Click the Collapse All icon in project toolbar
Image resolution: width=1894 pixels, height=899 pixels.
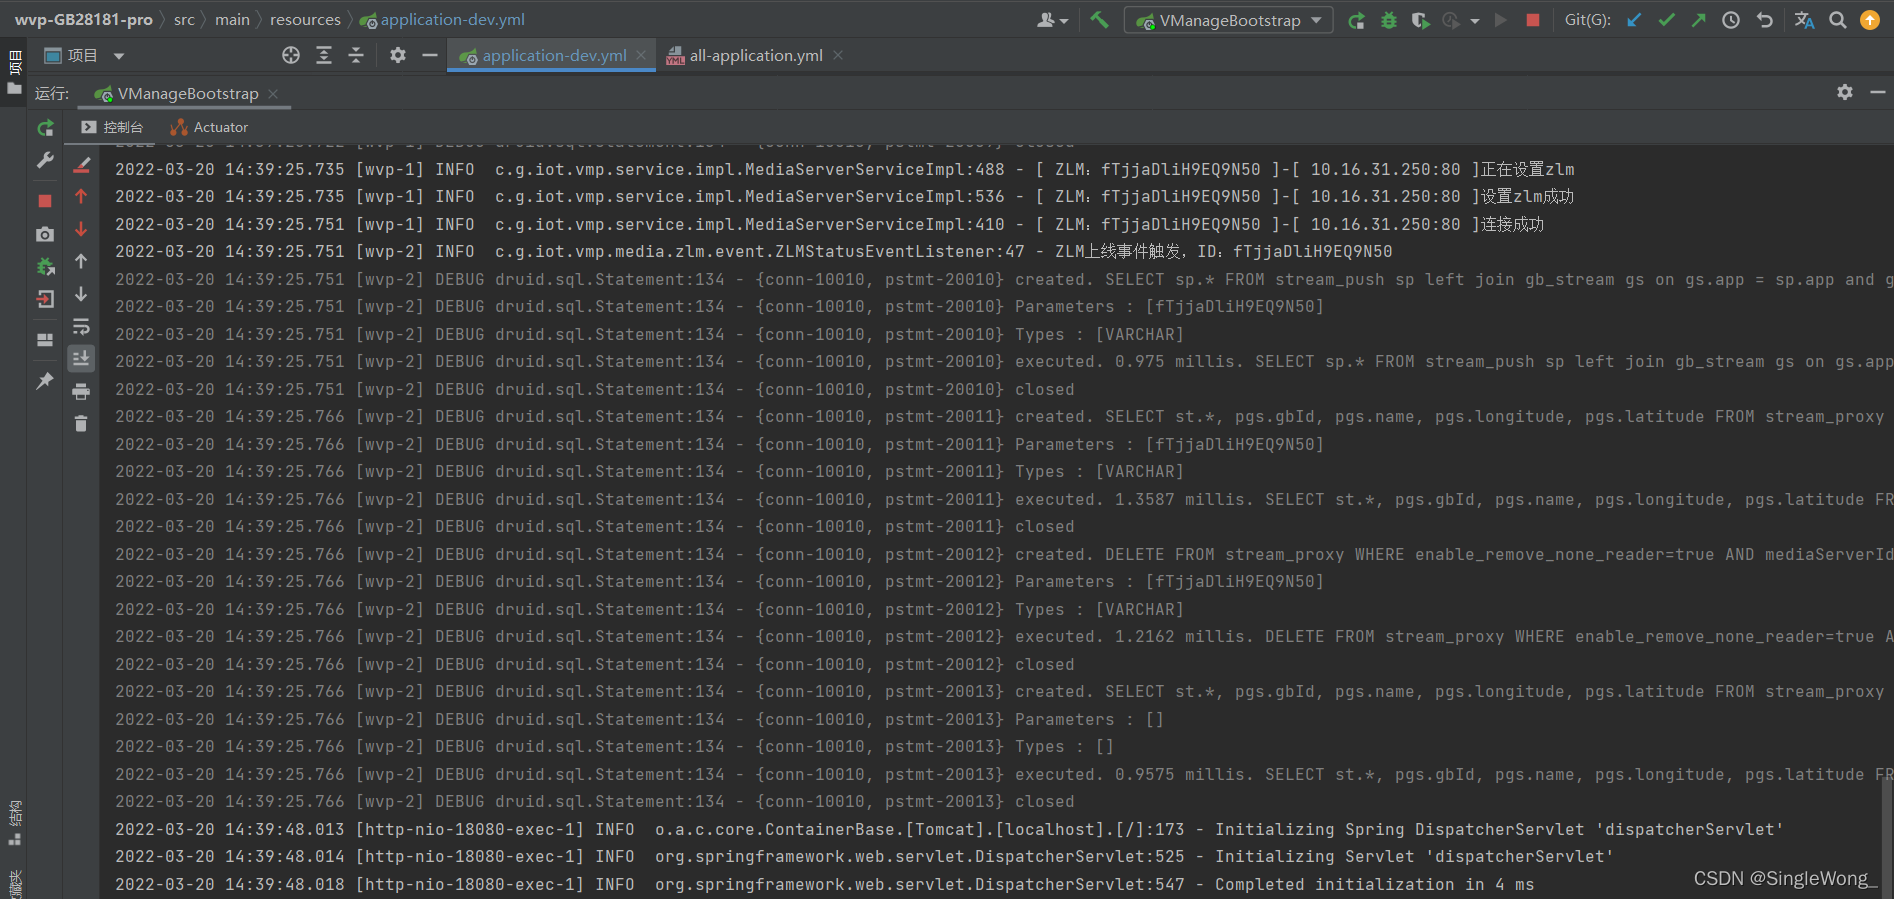pos(356,56)
